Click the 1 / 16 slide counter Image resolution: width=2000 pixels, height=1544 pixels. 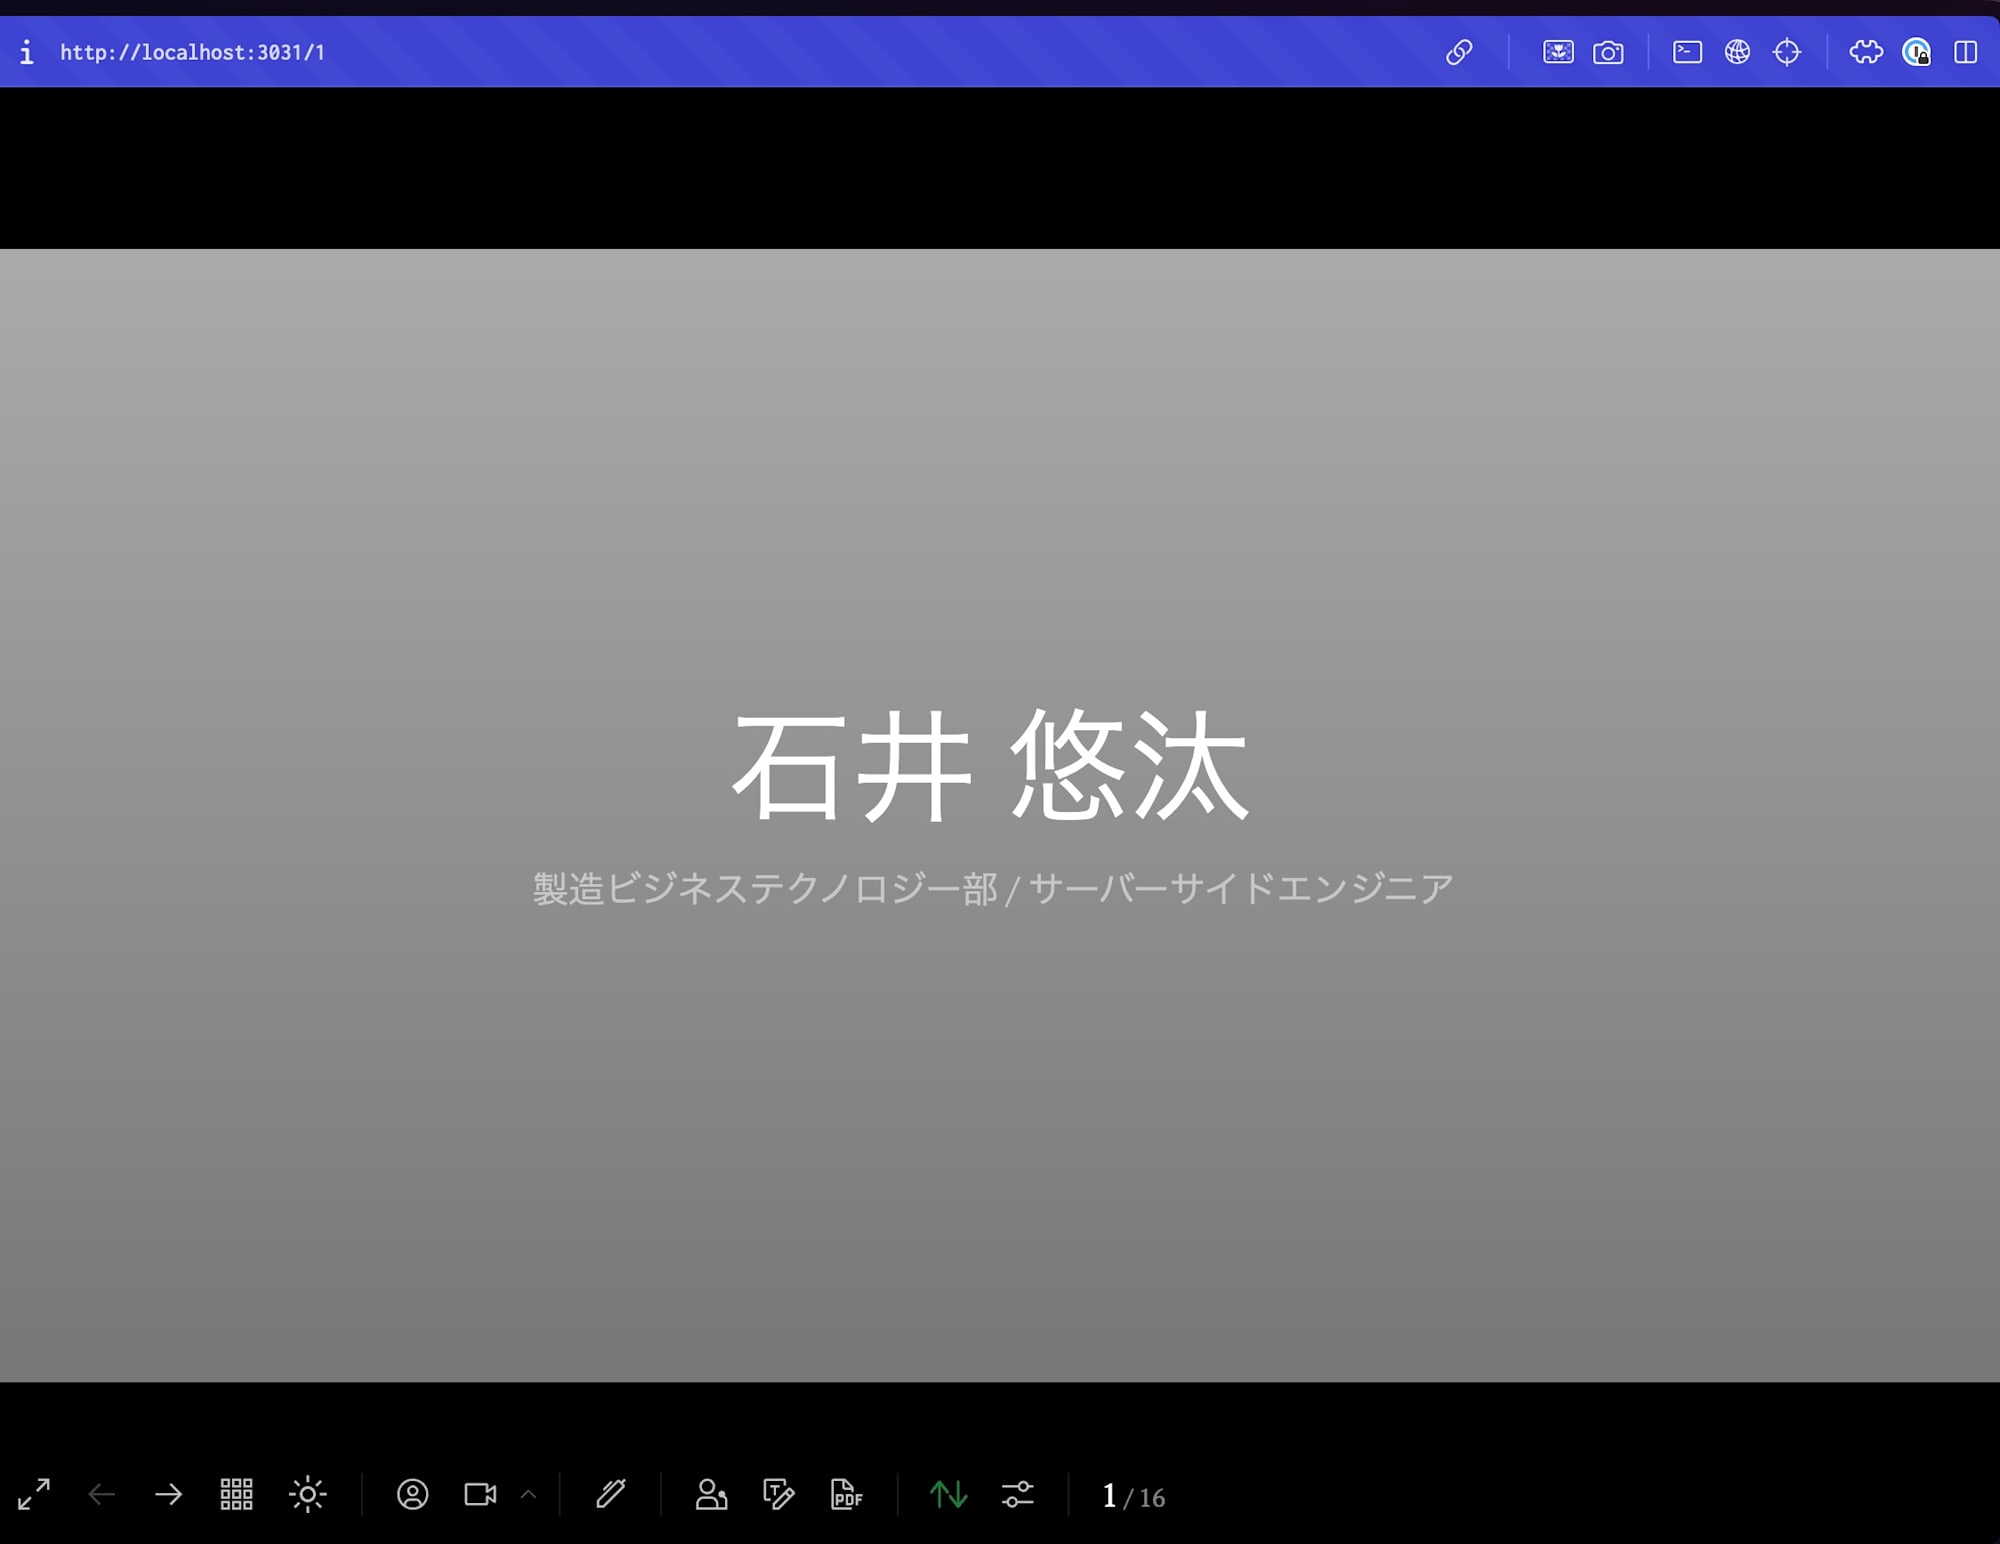(x=1133, y=1497)
